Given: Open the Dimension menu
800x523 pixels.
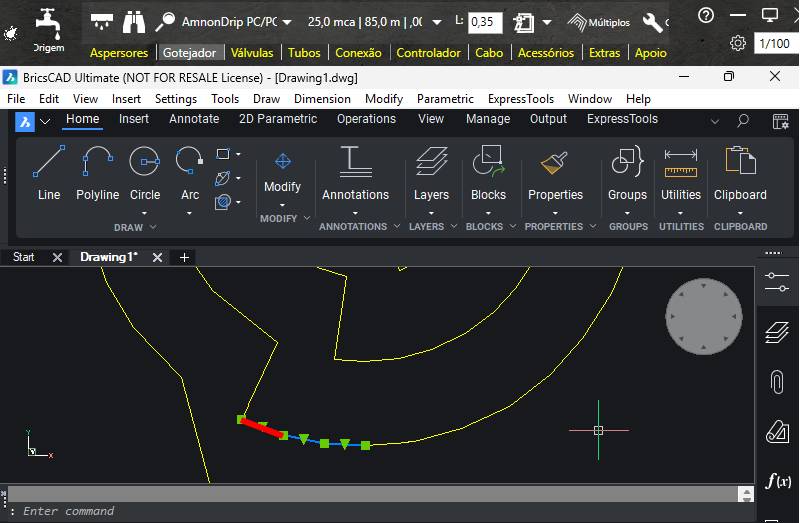Looking at the screenshot, I should (x=322, y=99).
